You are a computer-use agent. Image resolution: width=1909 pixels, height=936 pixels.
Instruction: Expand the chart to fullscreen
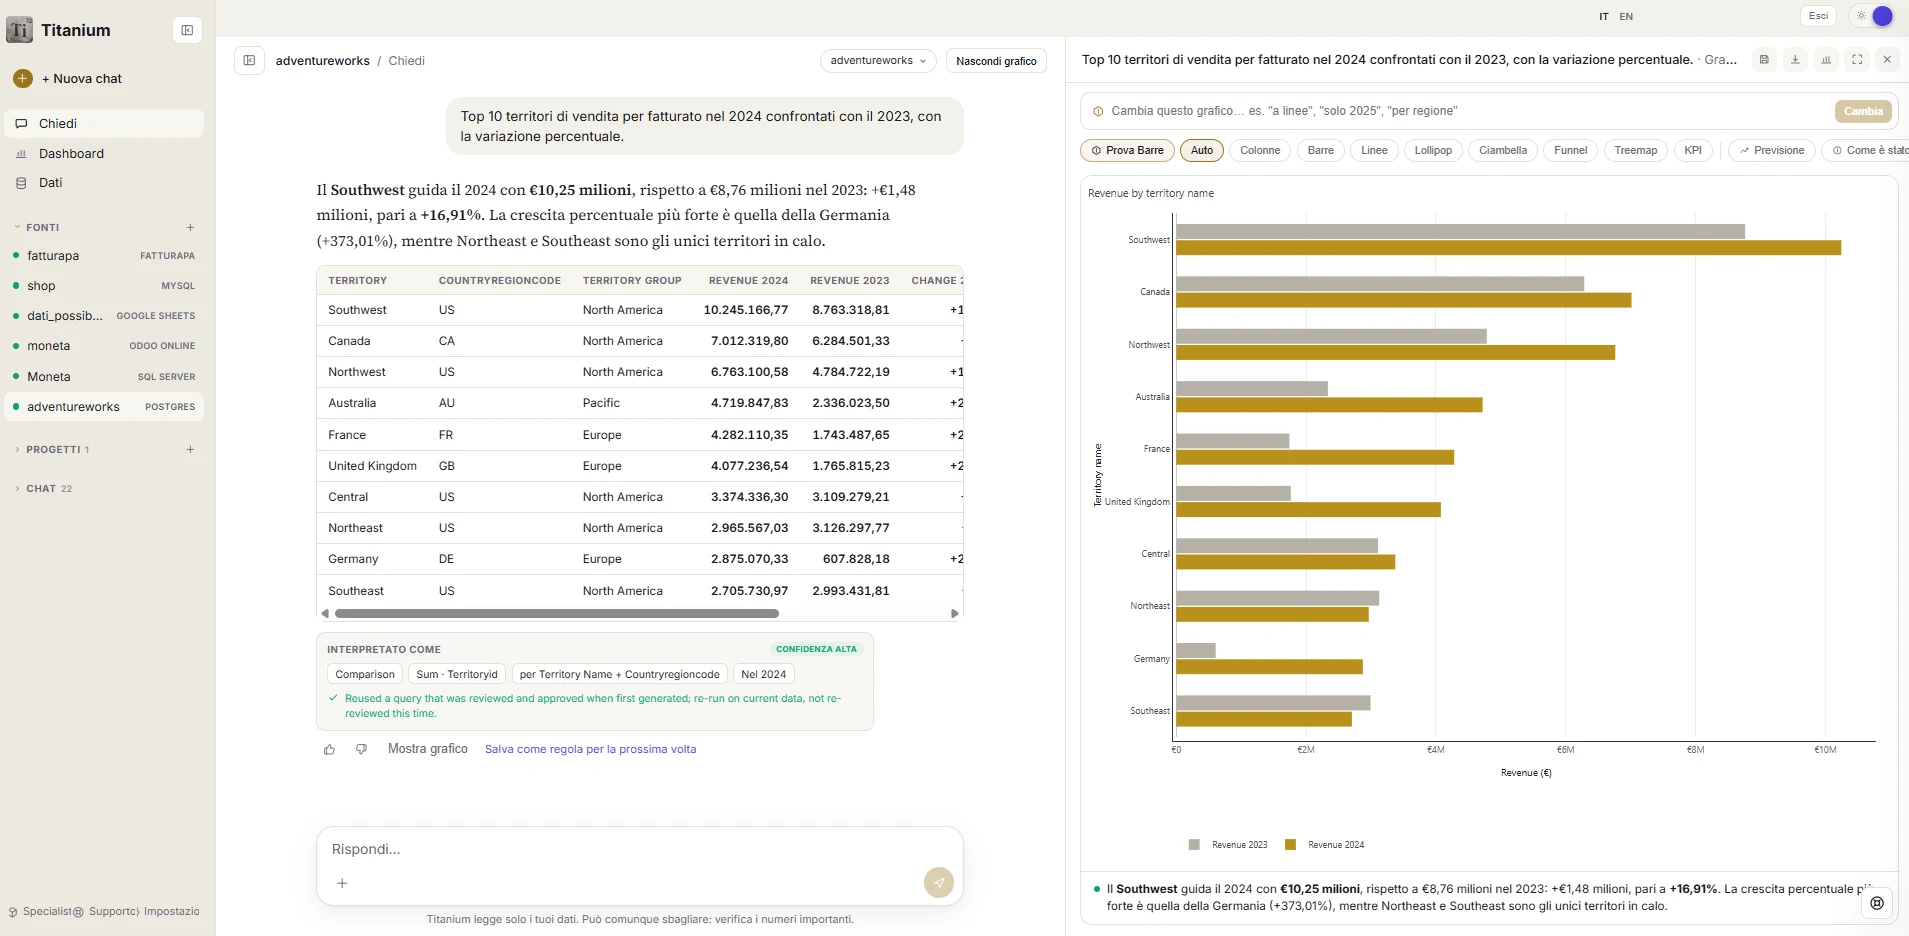pos(1857,60)
